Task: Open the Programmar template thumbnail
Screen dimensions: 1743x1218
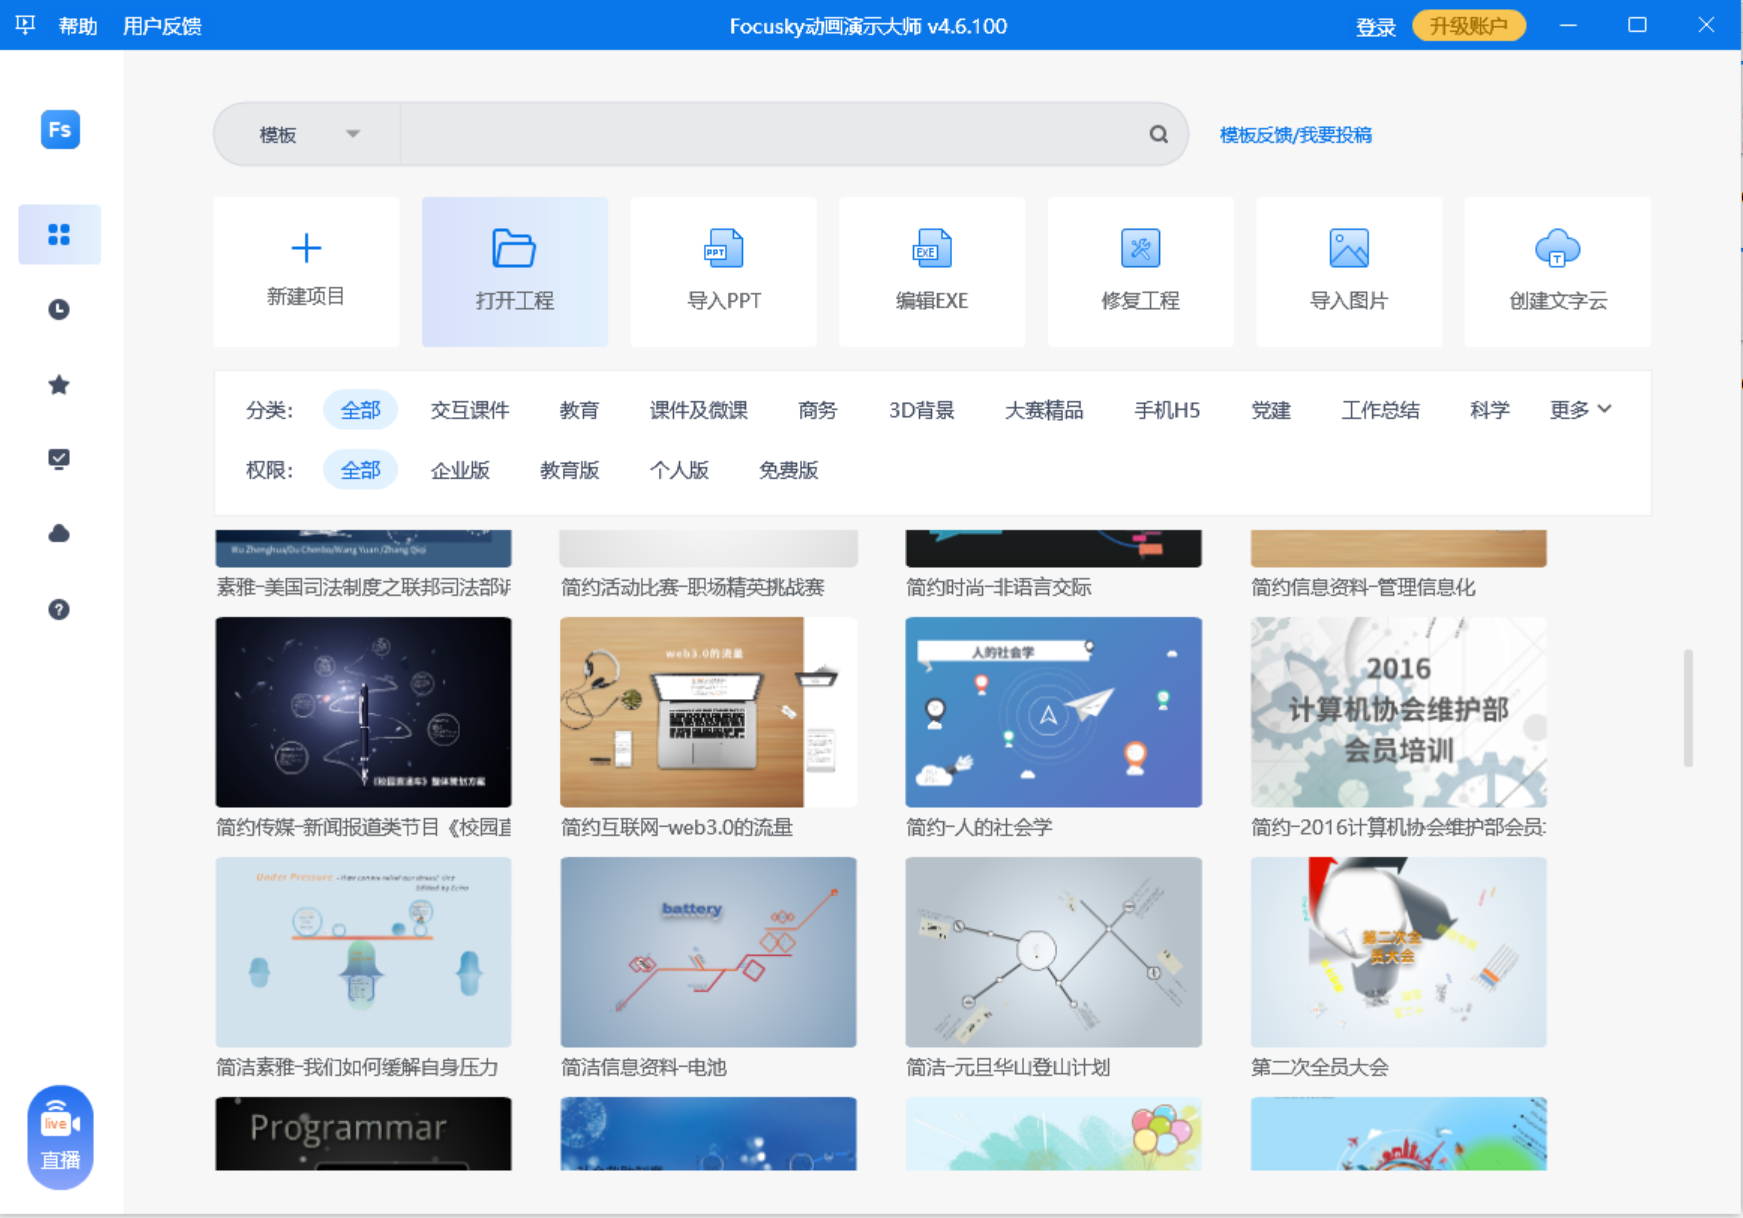Action: (x=363, y=1134)
